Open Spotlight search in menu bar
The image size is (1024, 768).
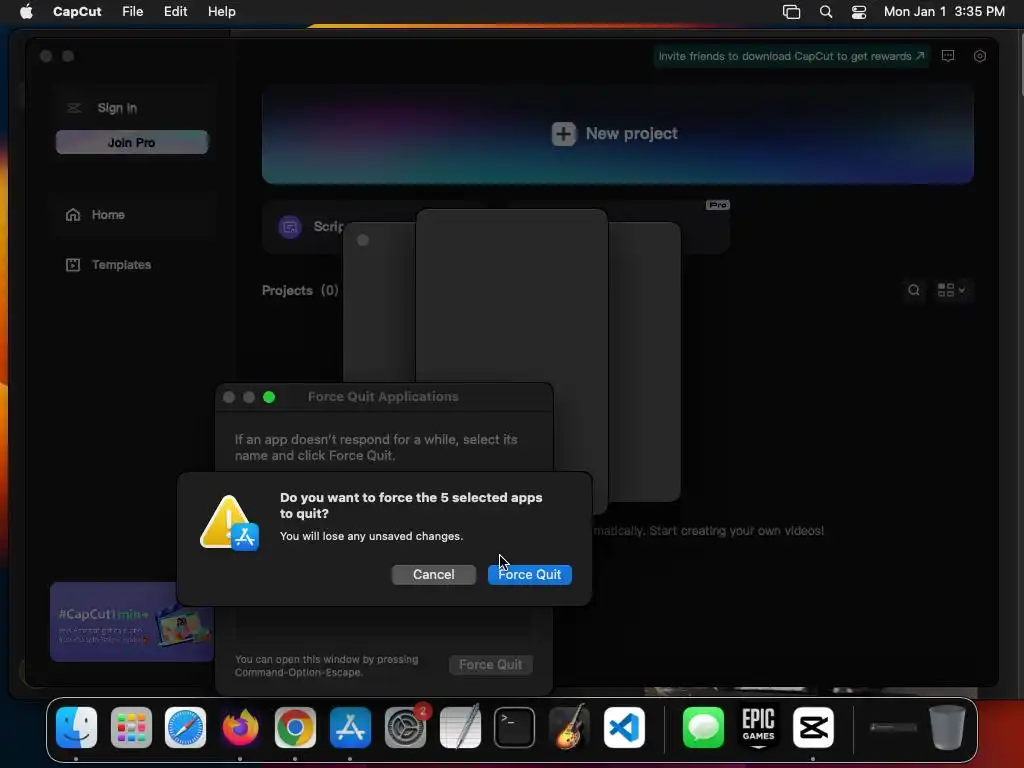(x=826, y=12)
